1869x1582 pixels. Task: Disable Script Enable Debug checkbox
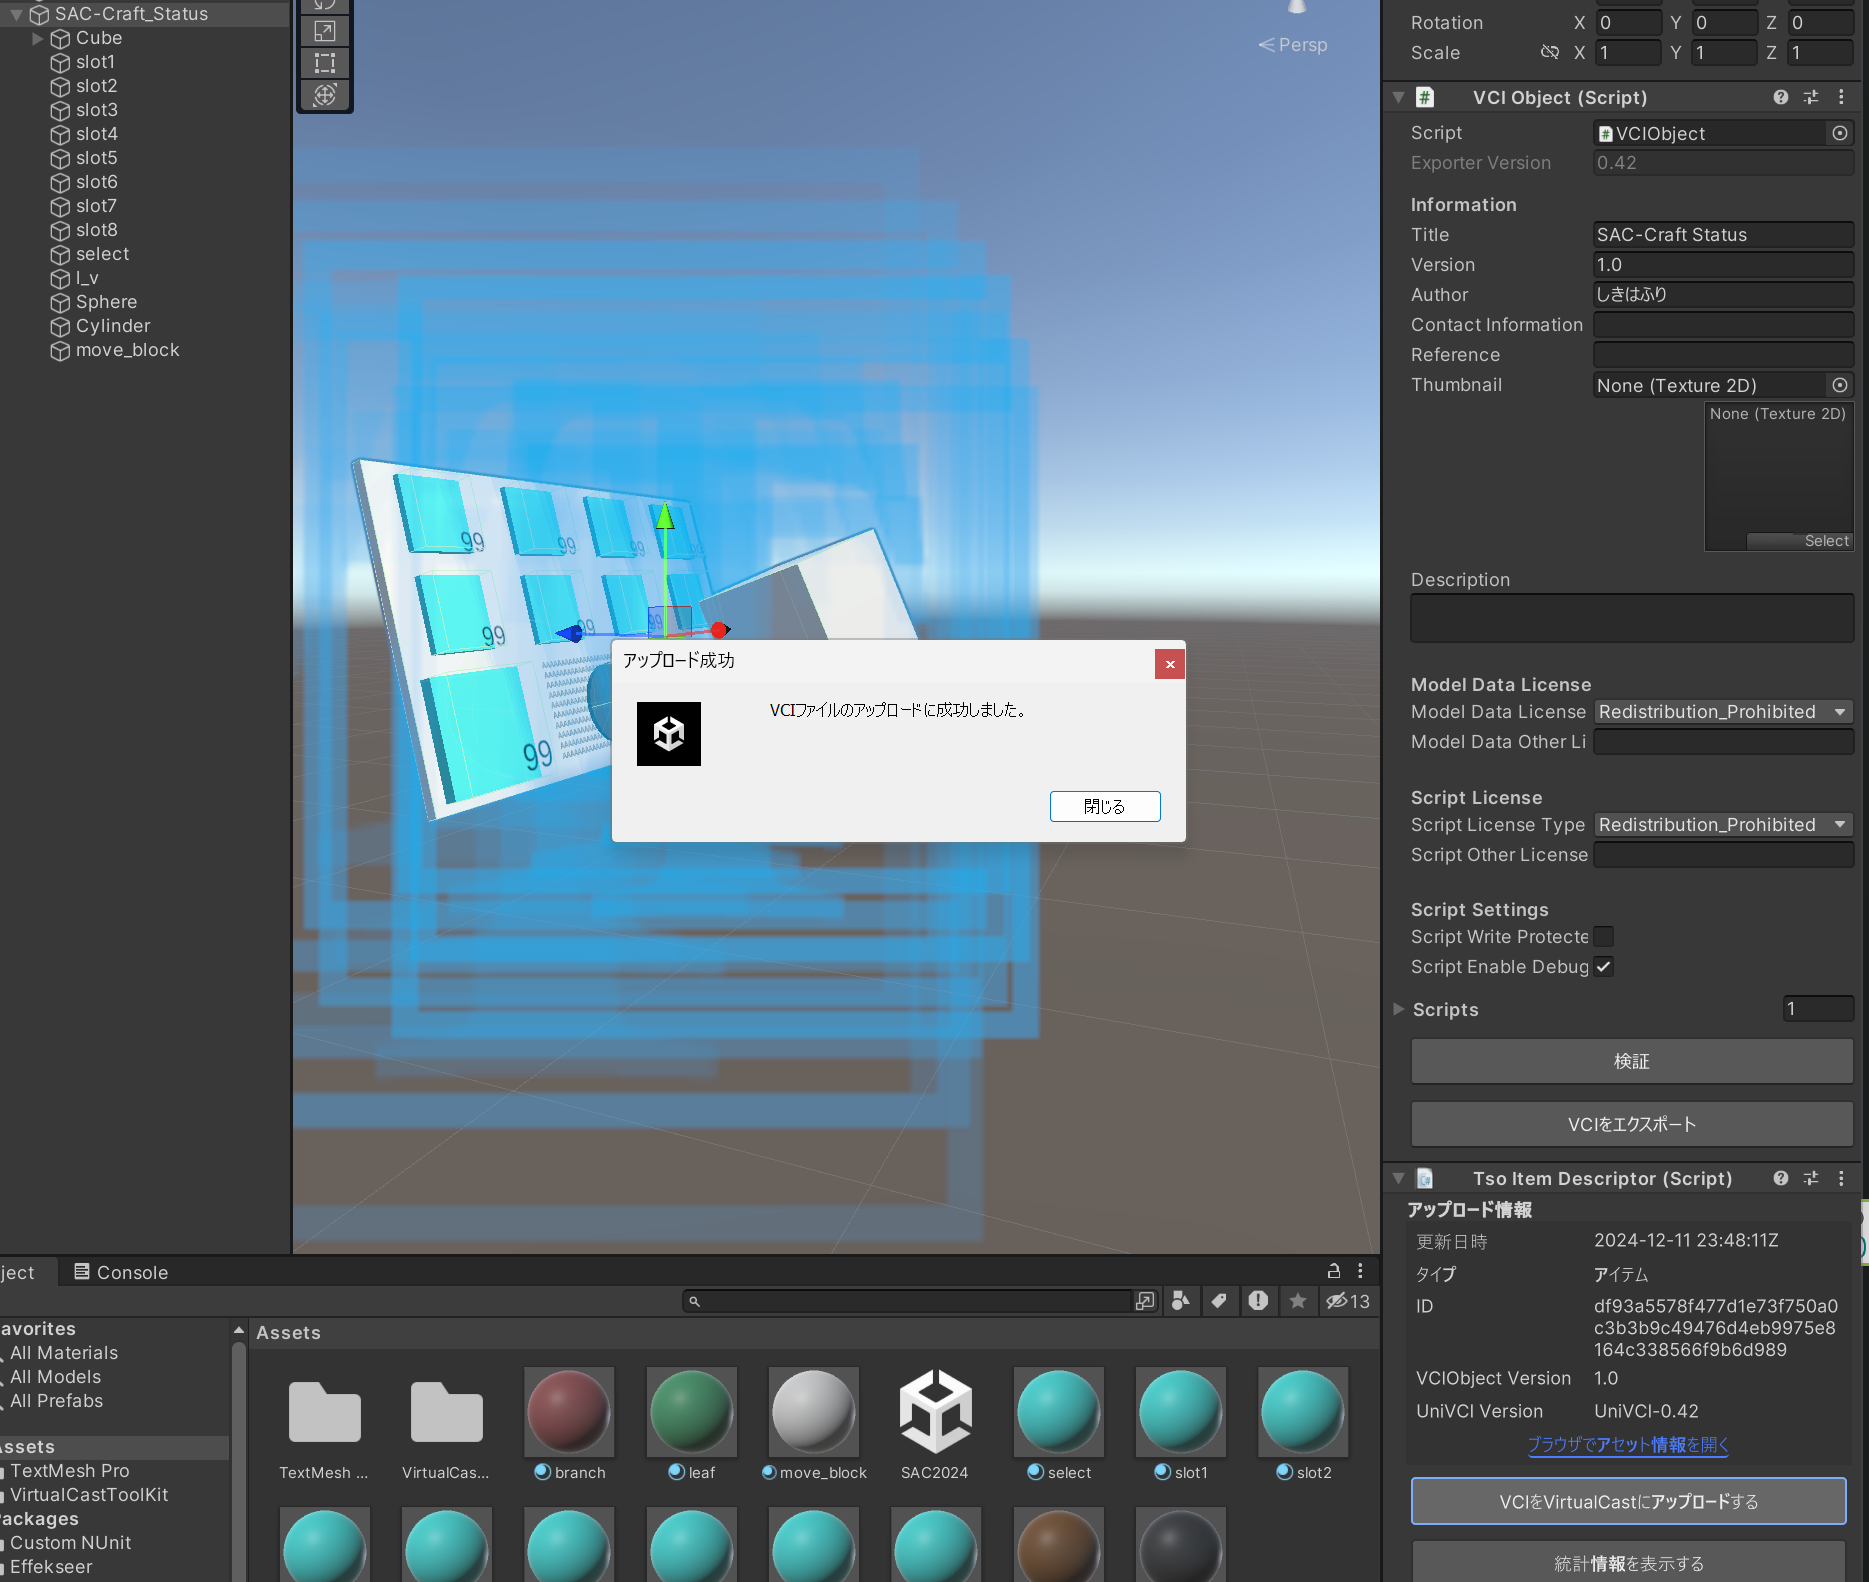tap(1604, 967)
